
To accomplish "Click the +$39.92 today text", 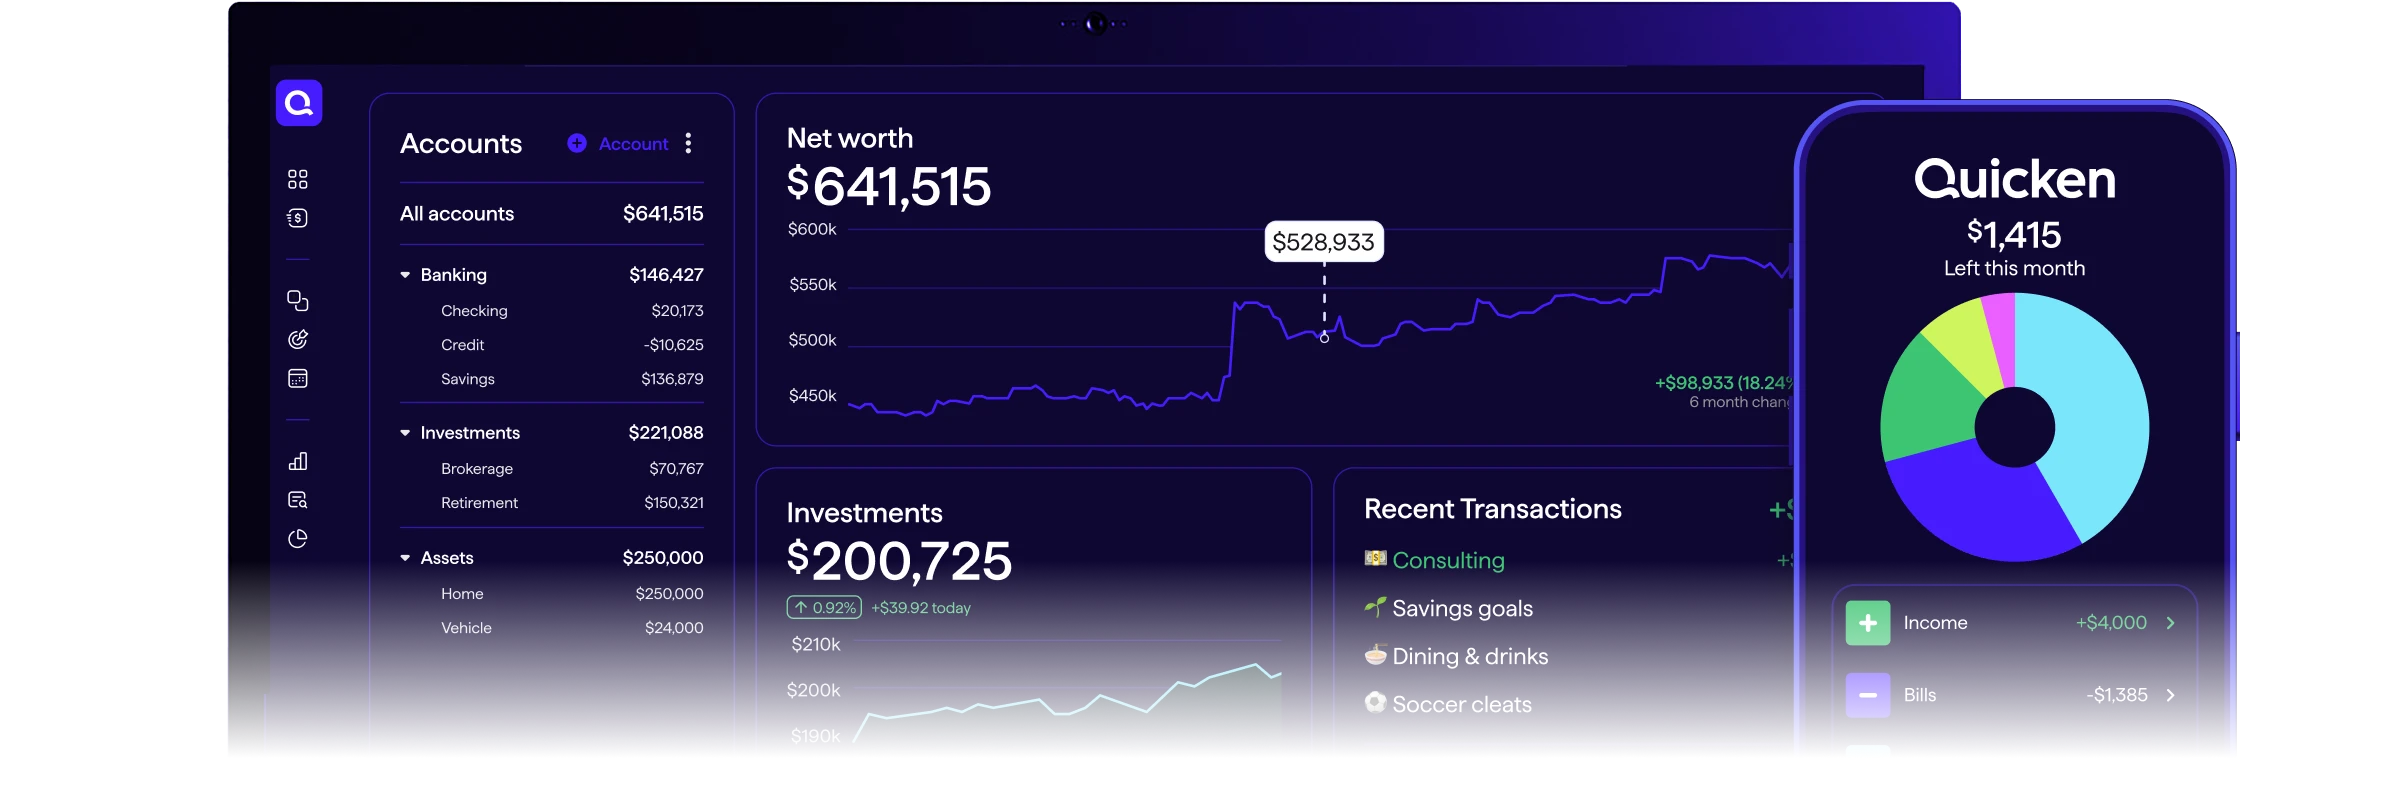I will coord(921,608).
